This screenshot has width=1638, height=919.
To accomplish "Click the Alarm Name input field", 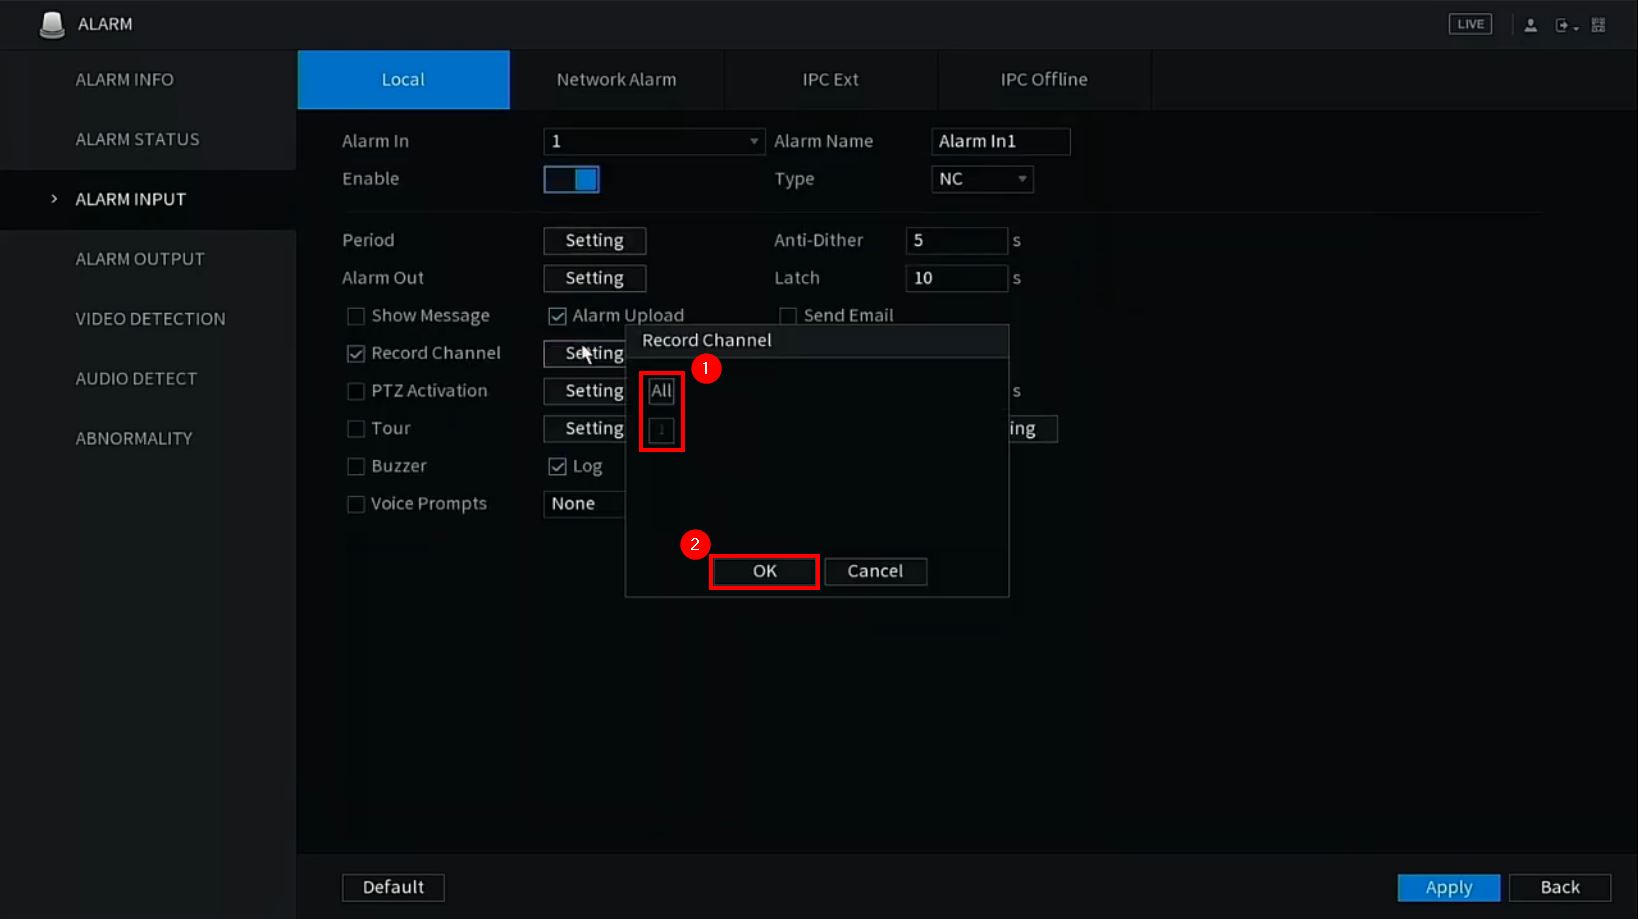I will pos(1000,141).
